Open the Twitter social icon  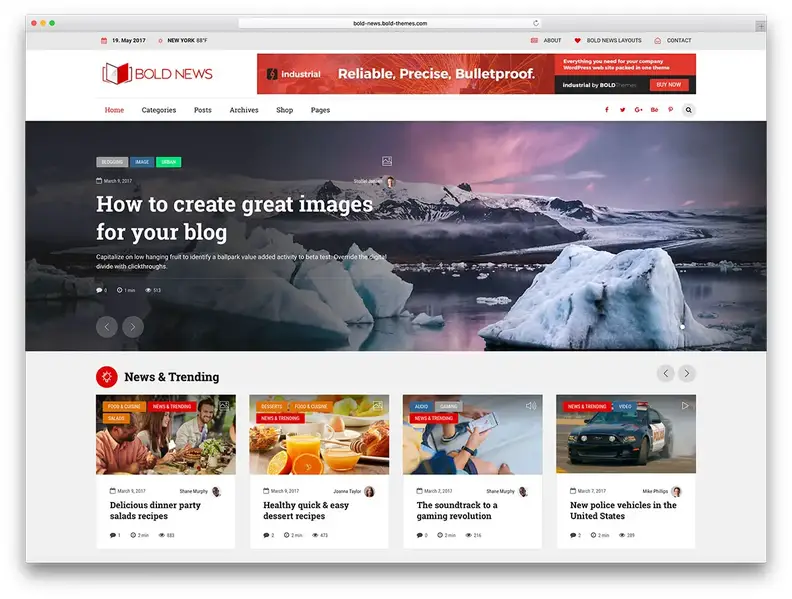click(622, 110)
